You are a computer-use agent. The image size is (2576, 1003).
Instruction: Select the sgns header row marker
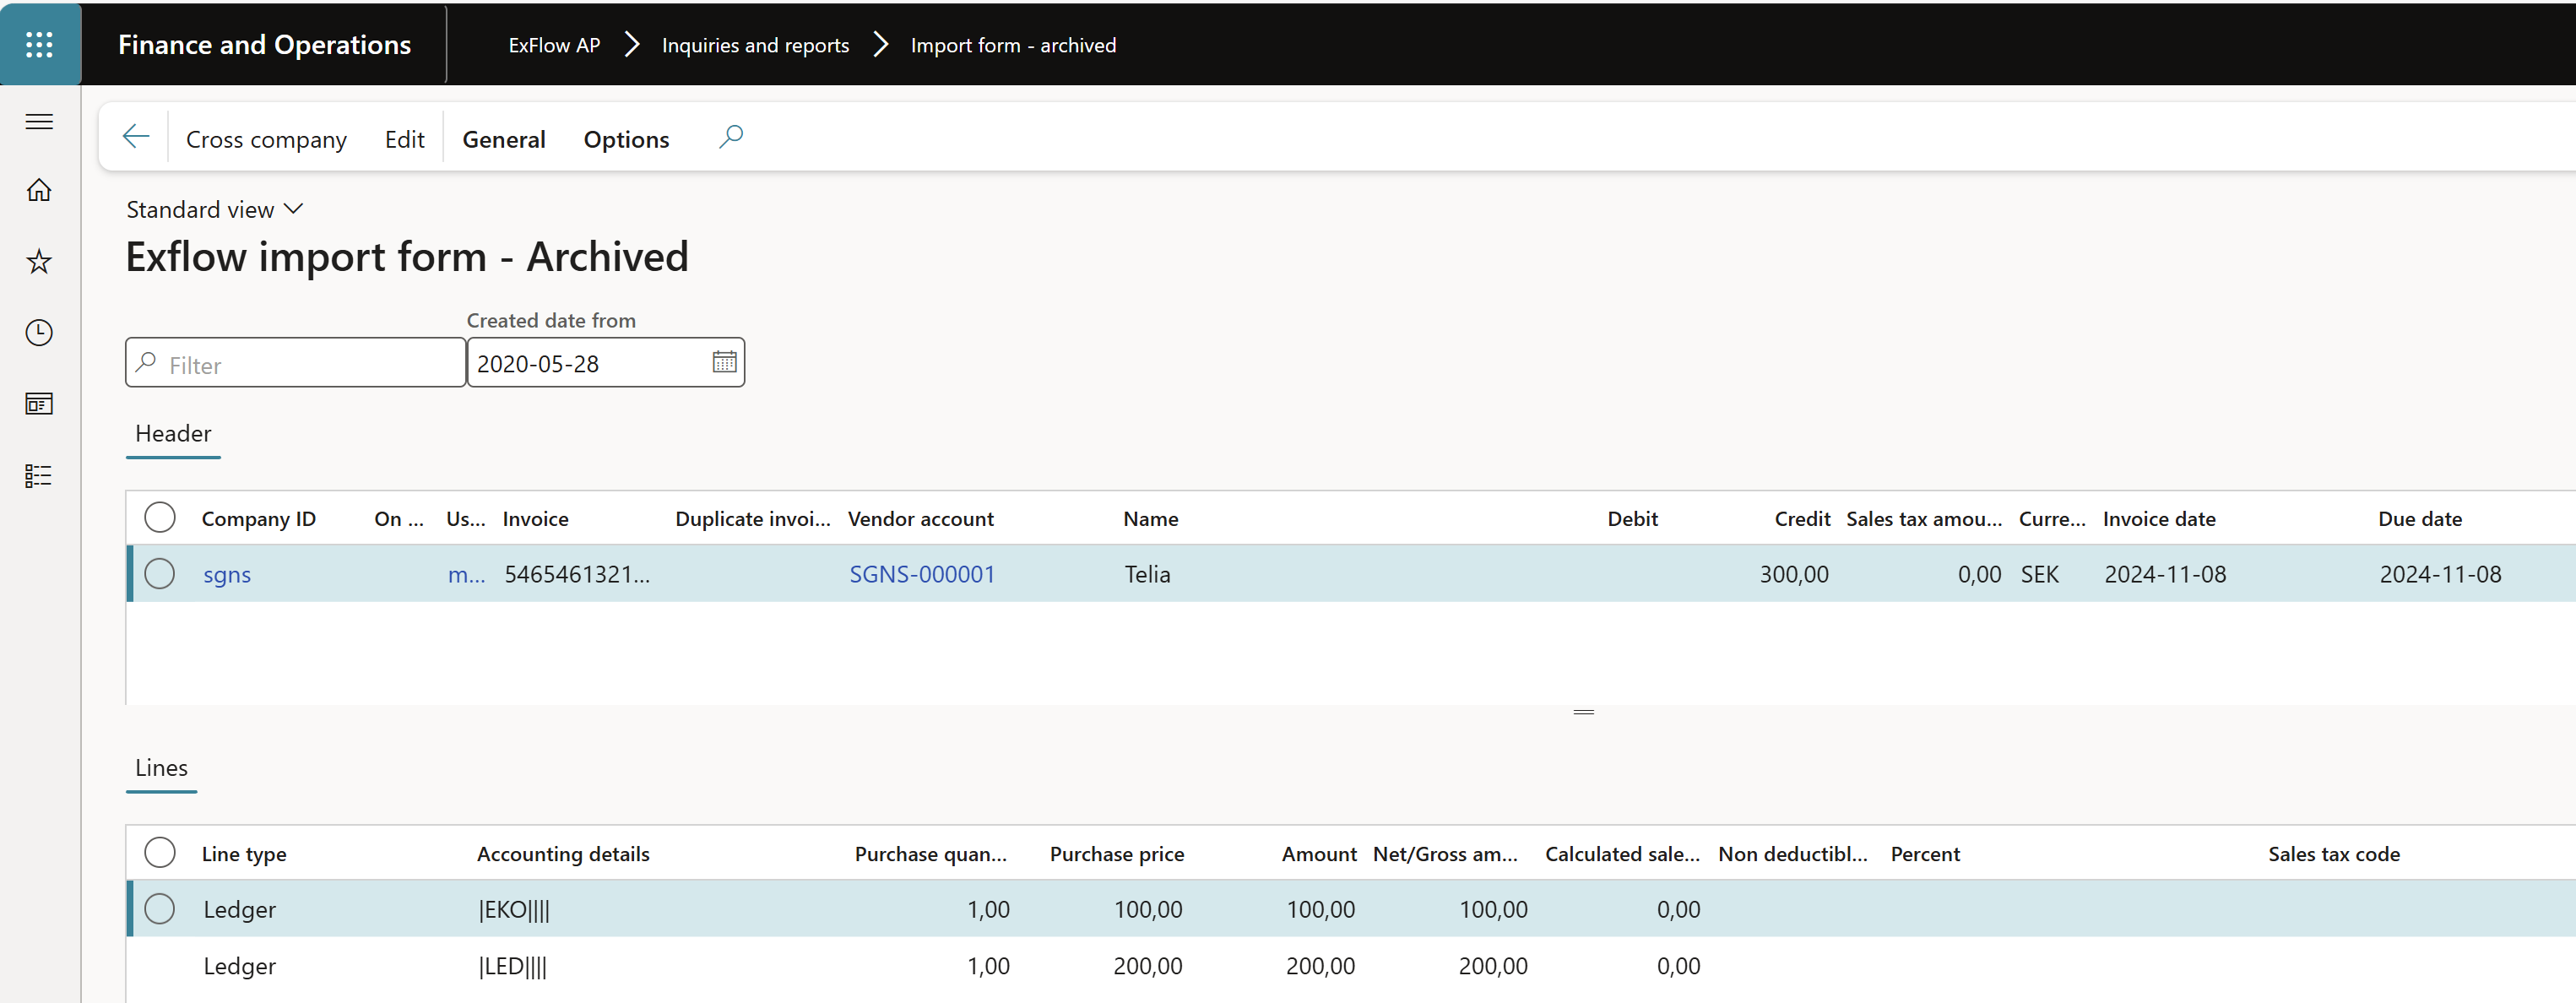tap(160, 574)
